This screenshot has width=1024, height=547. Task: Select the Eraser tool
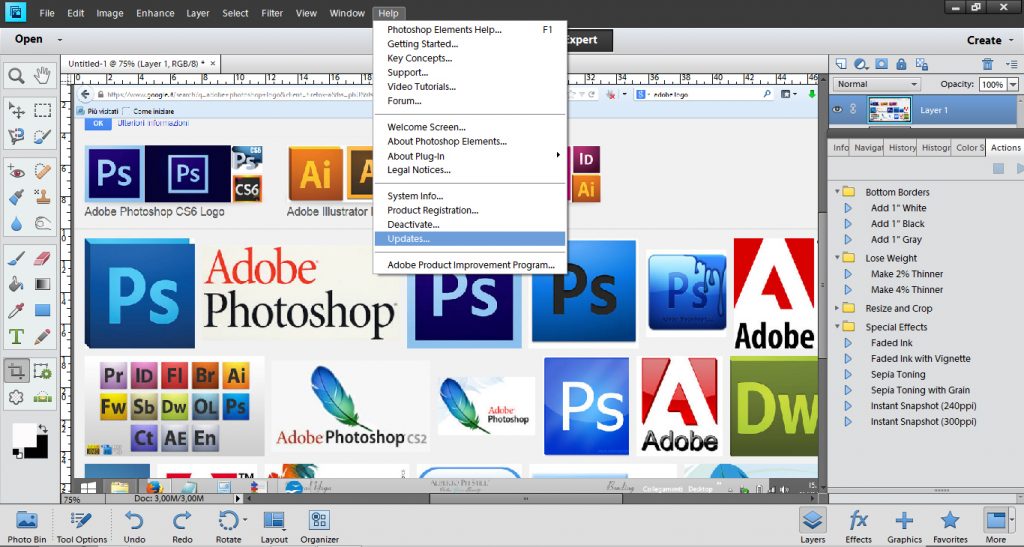(x=42, y=259)
